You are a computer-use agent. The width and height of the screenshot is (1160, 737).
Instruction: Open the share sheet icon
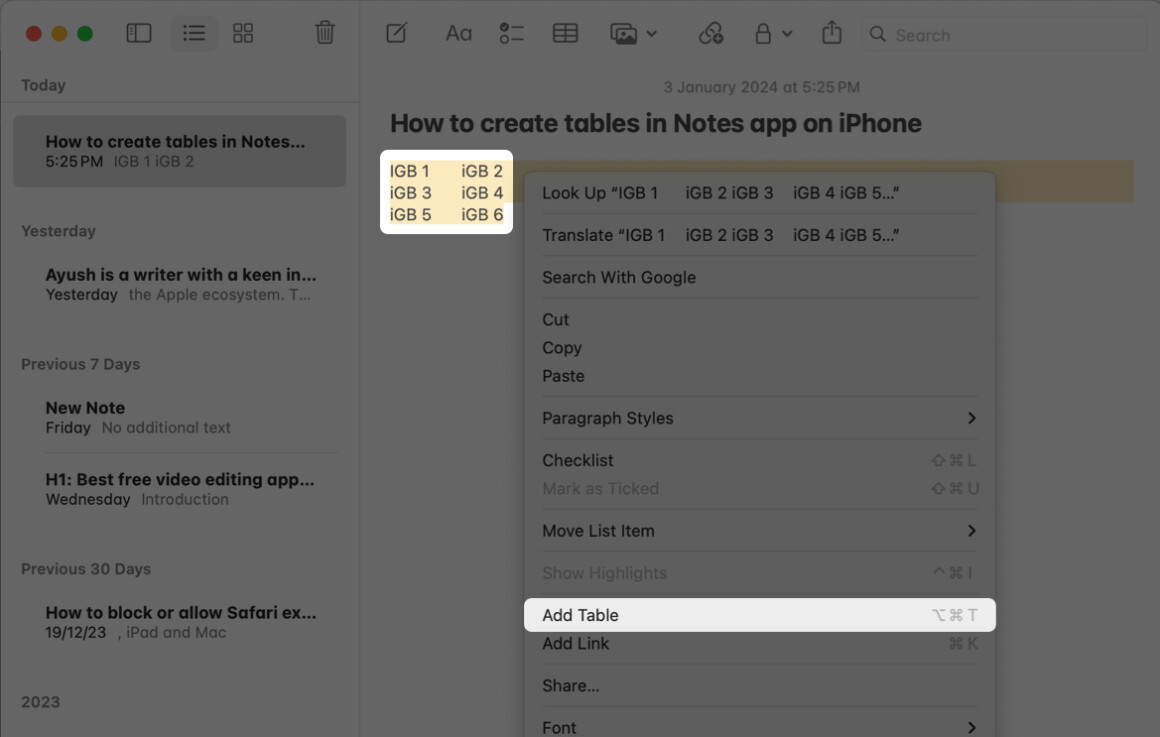coord(831,32)
